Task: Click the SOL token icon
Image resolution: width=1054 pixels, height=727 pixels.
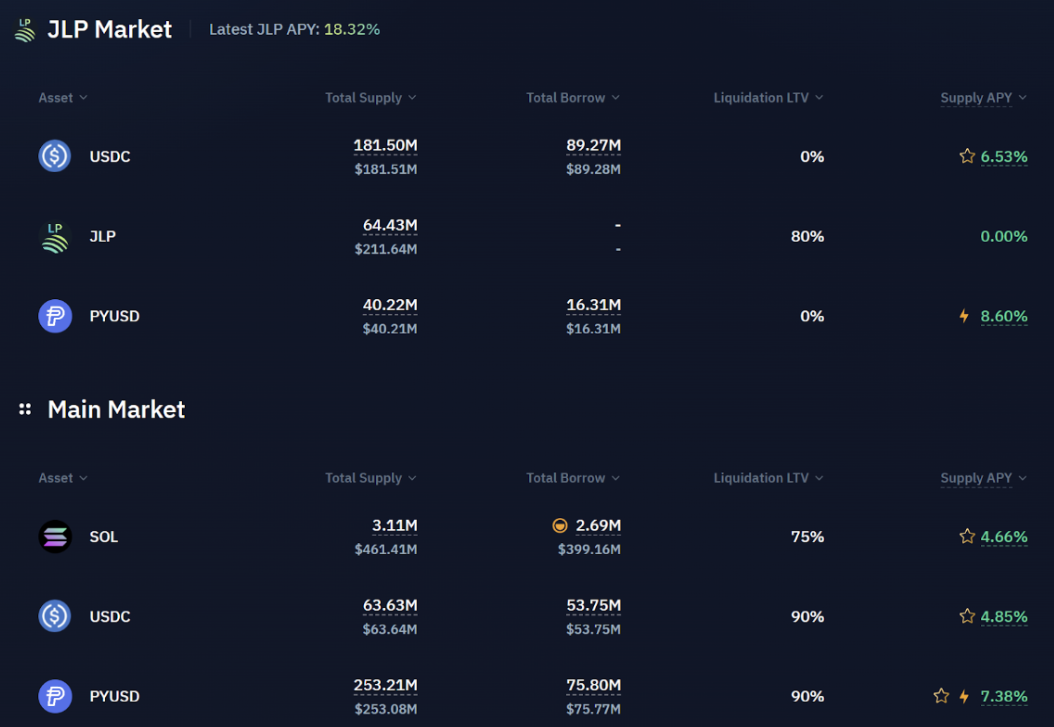Action: pos(55,537)
